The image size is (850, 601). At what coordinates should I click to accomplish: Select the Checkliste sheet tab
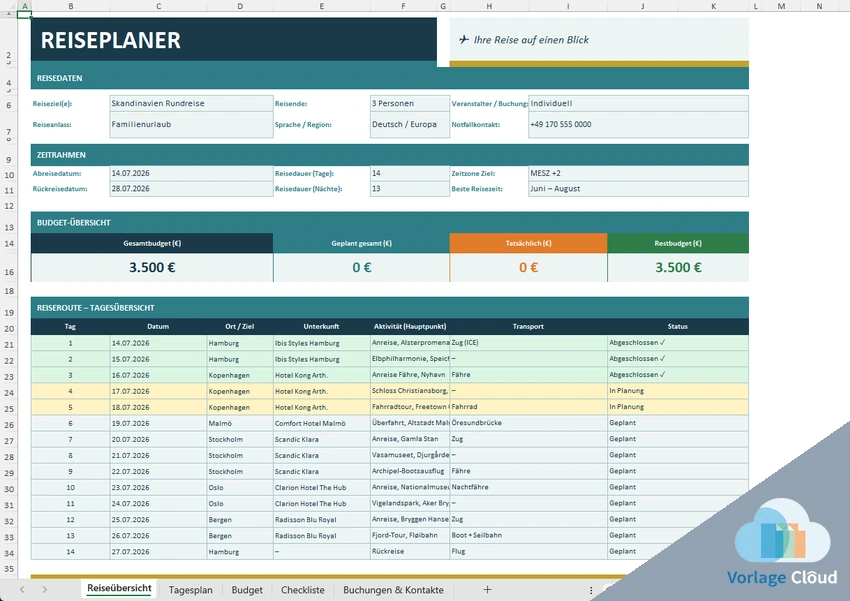(x=302, y=590)
